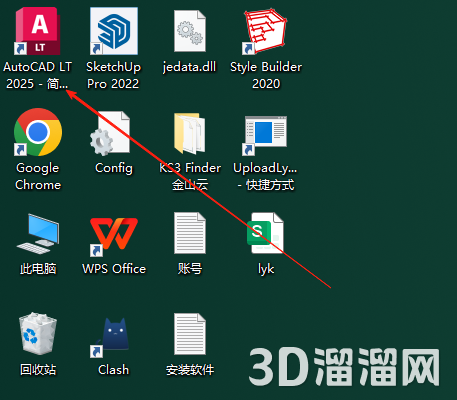
Task: Click the '此电脑' label text
Action: [38, 269]
